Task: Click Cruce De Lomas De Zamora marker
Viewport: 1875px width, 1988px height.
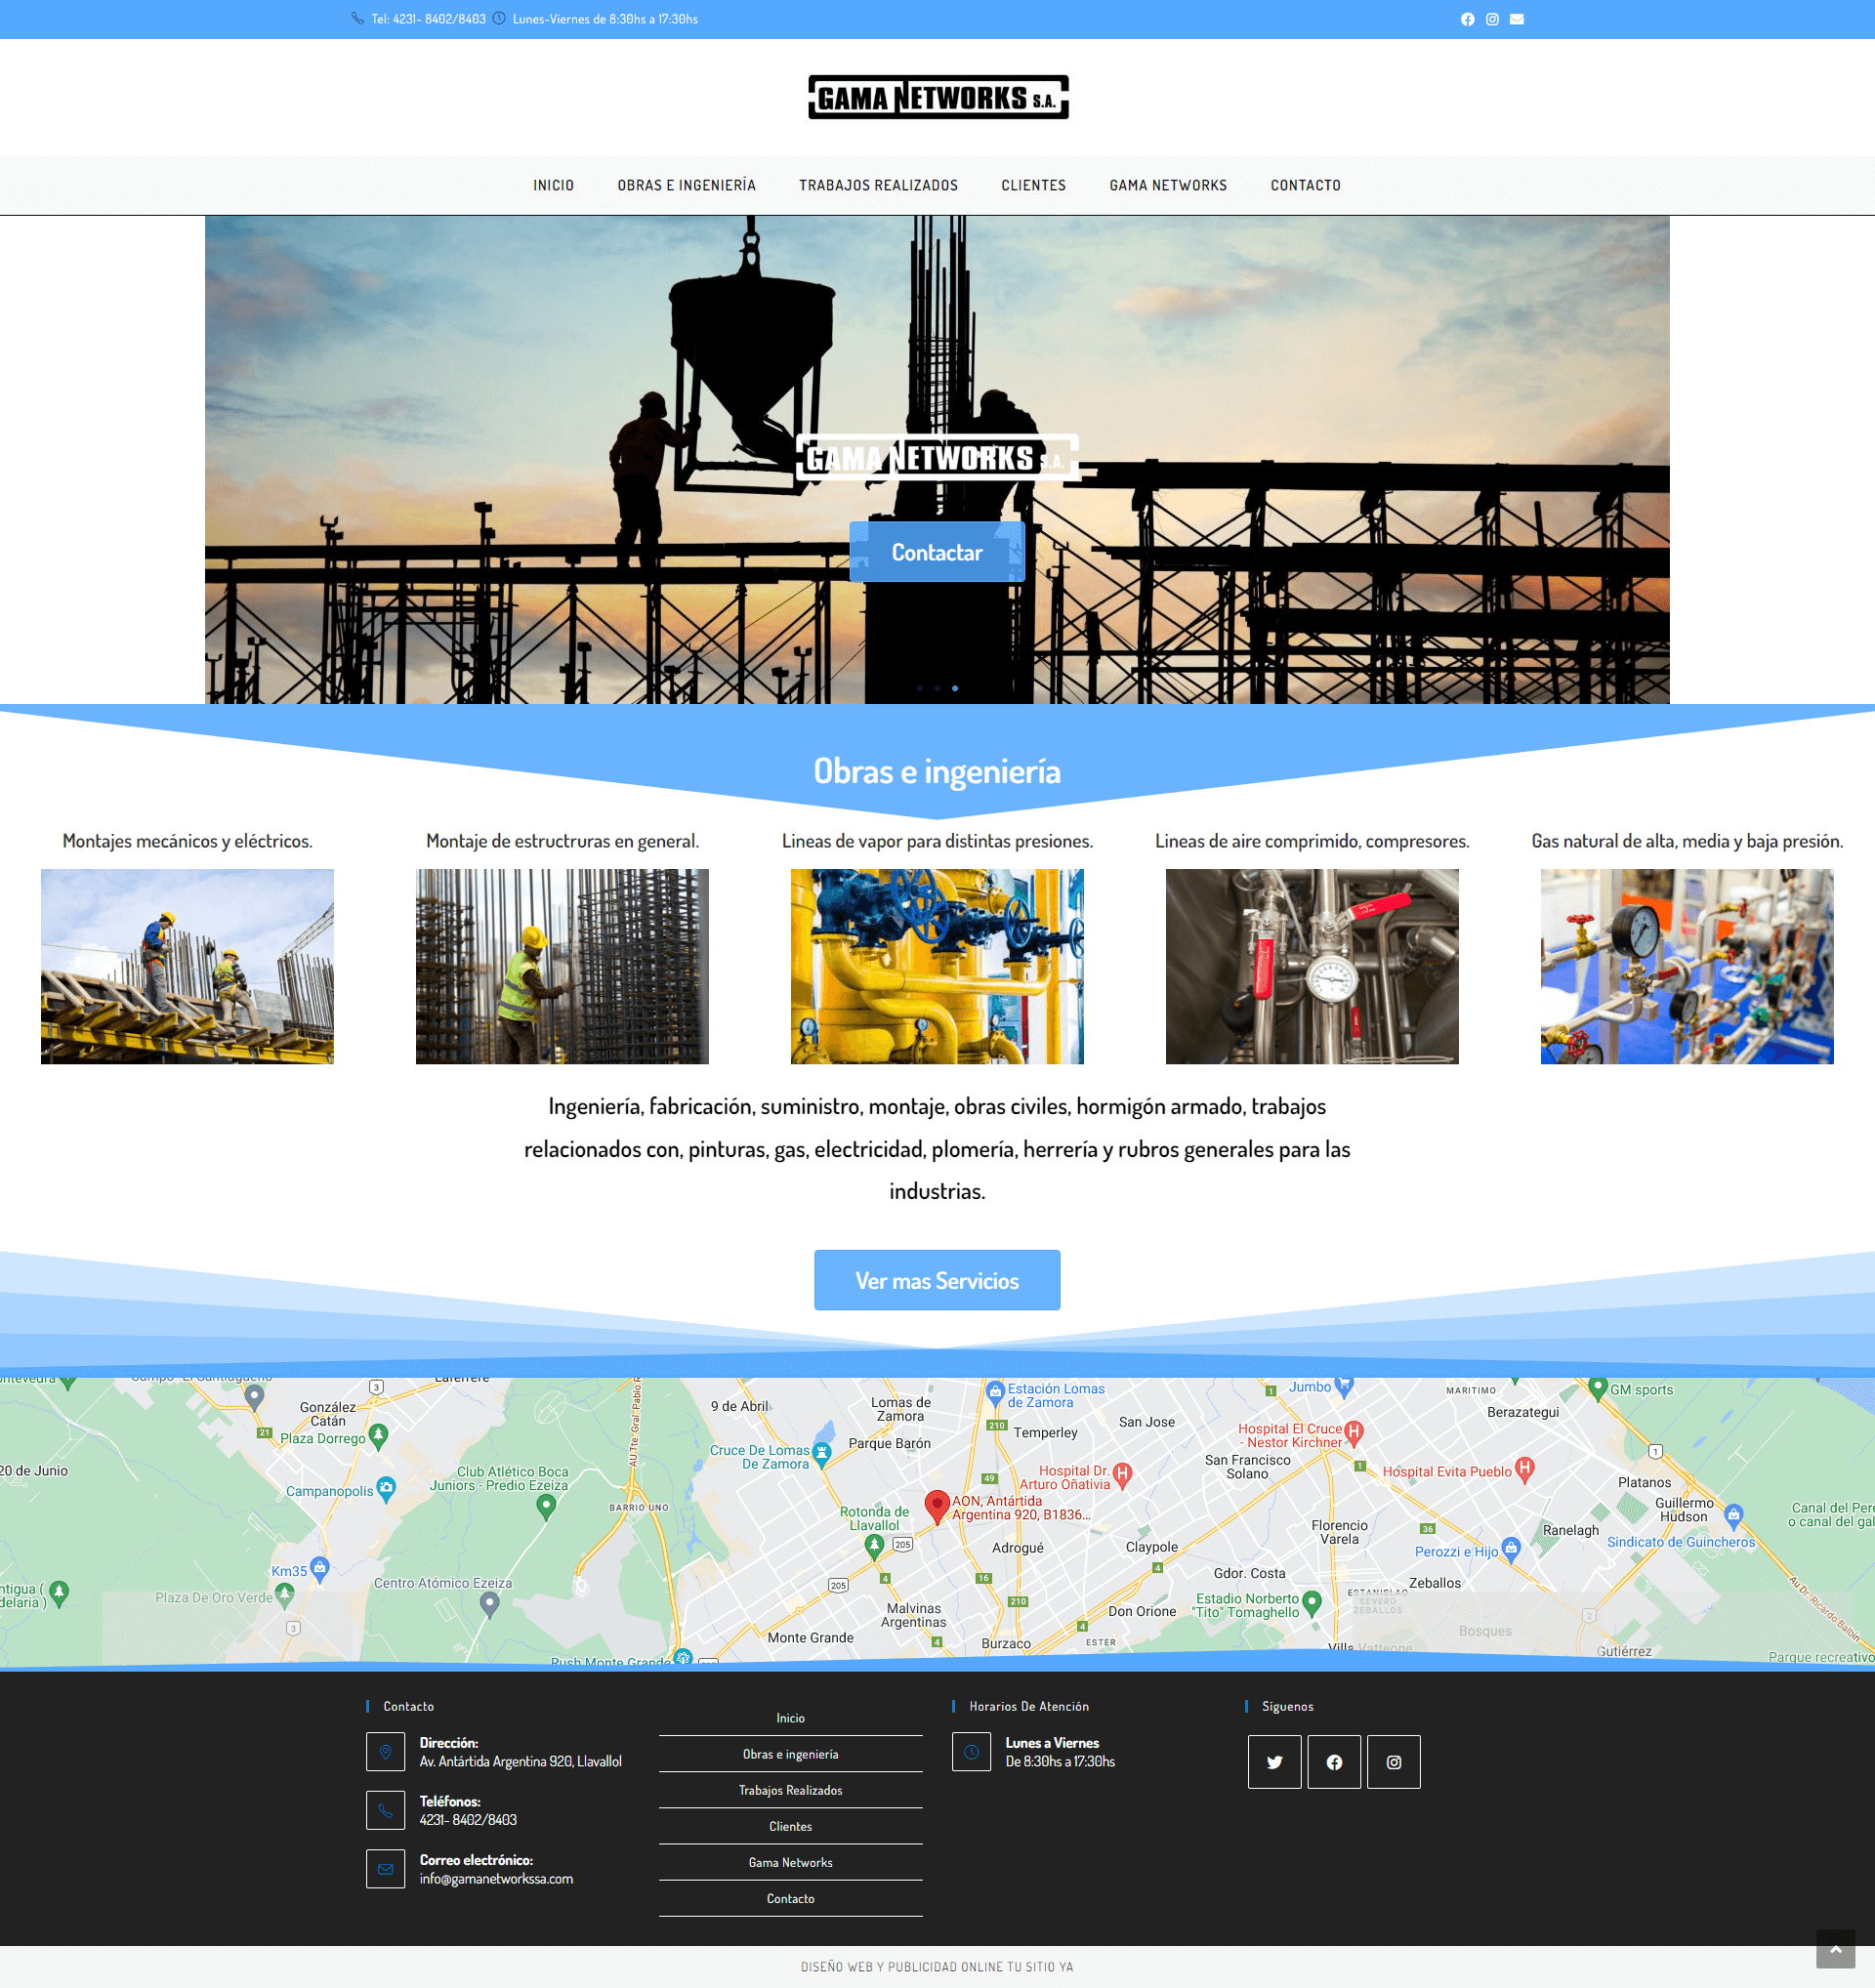Action: click(x=822, y=1454)
